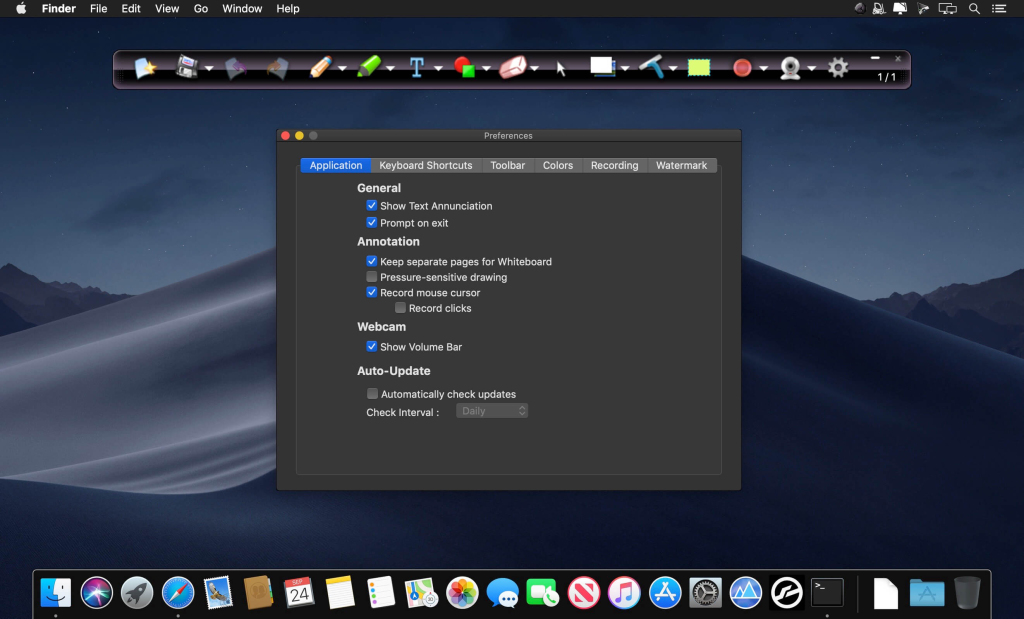Select the shapes tool
Image resolution: width=1024 pixels, height=619 pixels.
pos(464,68)
